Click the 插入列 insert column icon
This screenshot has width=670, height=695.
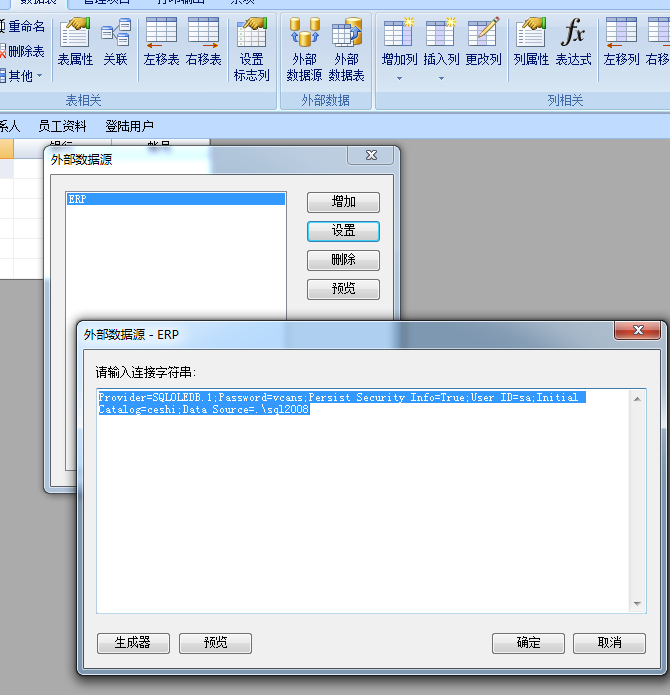(441, 42)
